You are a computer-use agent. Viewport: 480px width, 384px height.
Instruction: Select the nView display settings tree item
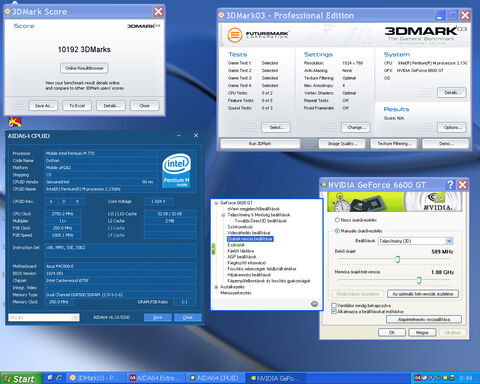coord(253,209)
